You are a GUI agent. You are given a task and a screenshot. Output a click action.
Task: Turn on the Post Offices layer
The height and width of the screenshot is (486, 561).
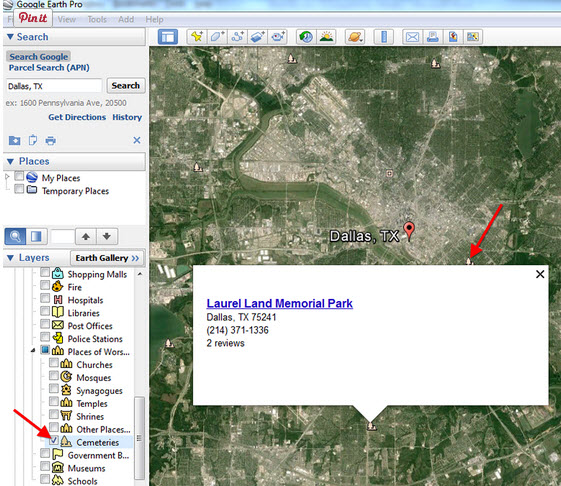[x=45, y=324]
